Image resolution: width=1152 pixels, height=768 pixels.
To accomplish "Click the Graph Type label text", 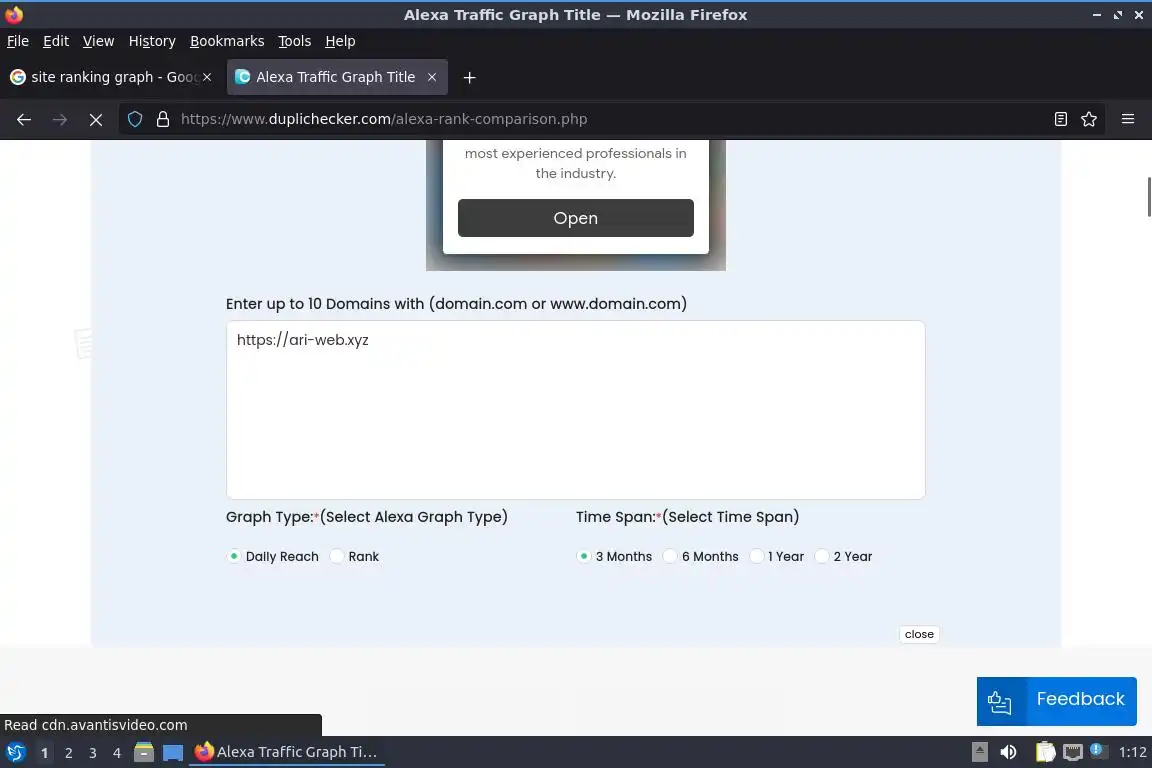I will [x=367, y=517].
